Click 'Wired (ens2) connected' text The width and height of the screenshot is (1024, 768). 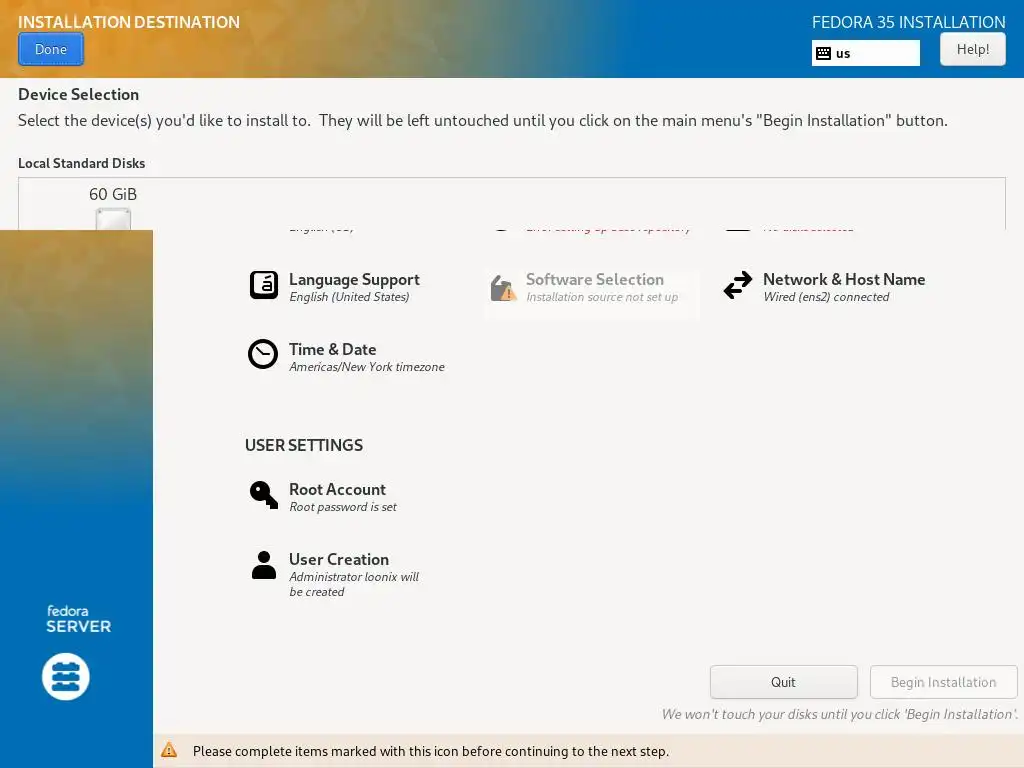(x=826, y=297)
